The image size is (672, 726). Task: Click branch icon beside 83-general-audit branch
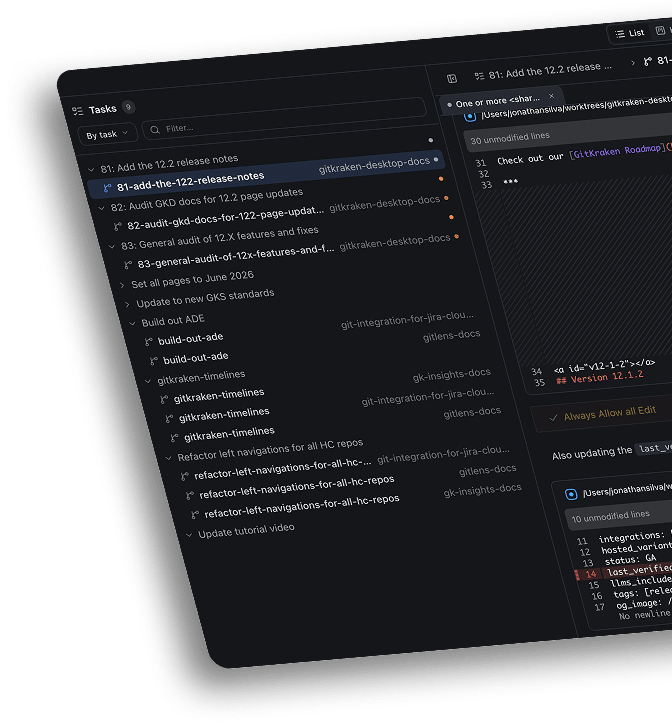coord(128,264)
